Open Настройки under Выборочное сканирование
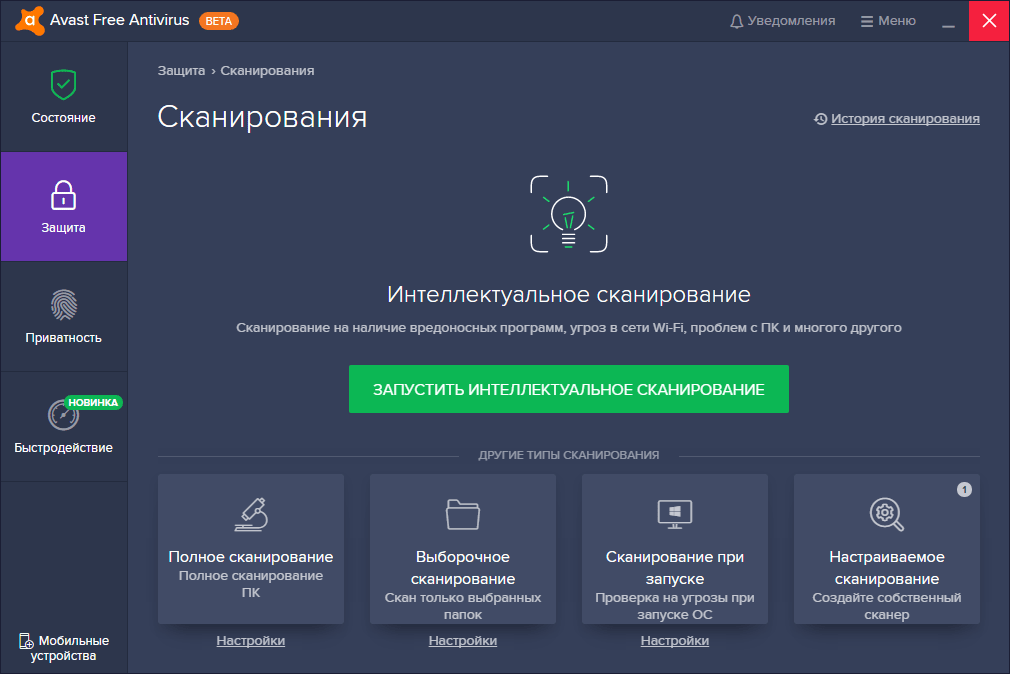 click(x=462, y=640)
